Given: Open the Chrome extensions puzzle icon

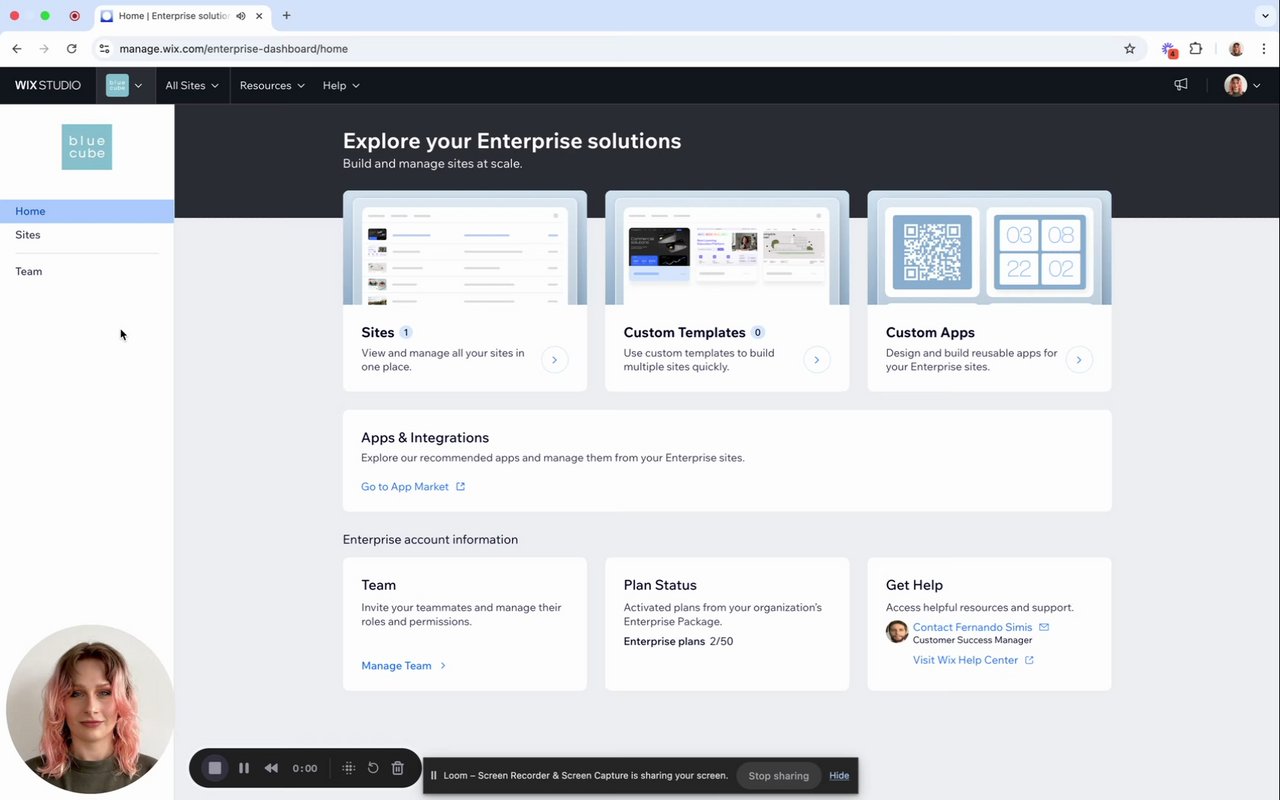Looking at the screenshot, I should 1196,48.
